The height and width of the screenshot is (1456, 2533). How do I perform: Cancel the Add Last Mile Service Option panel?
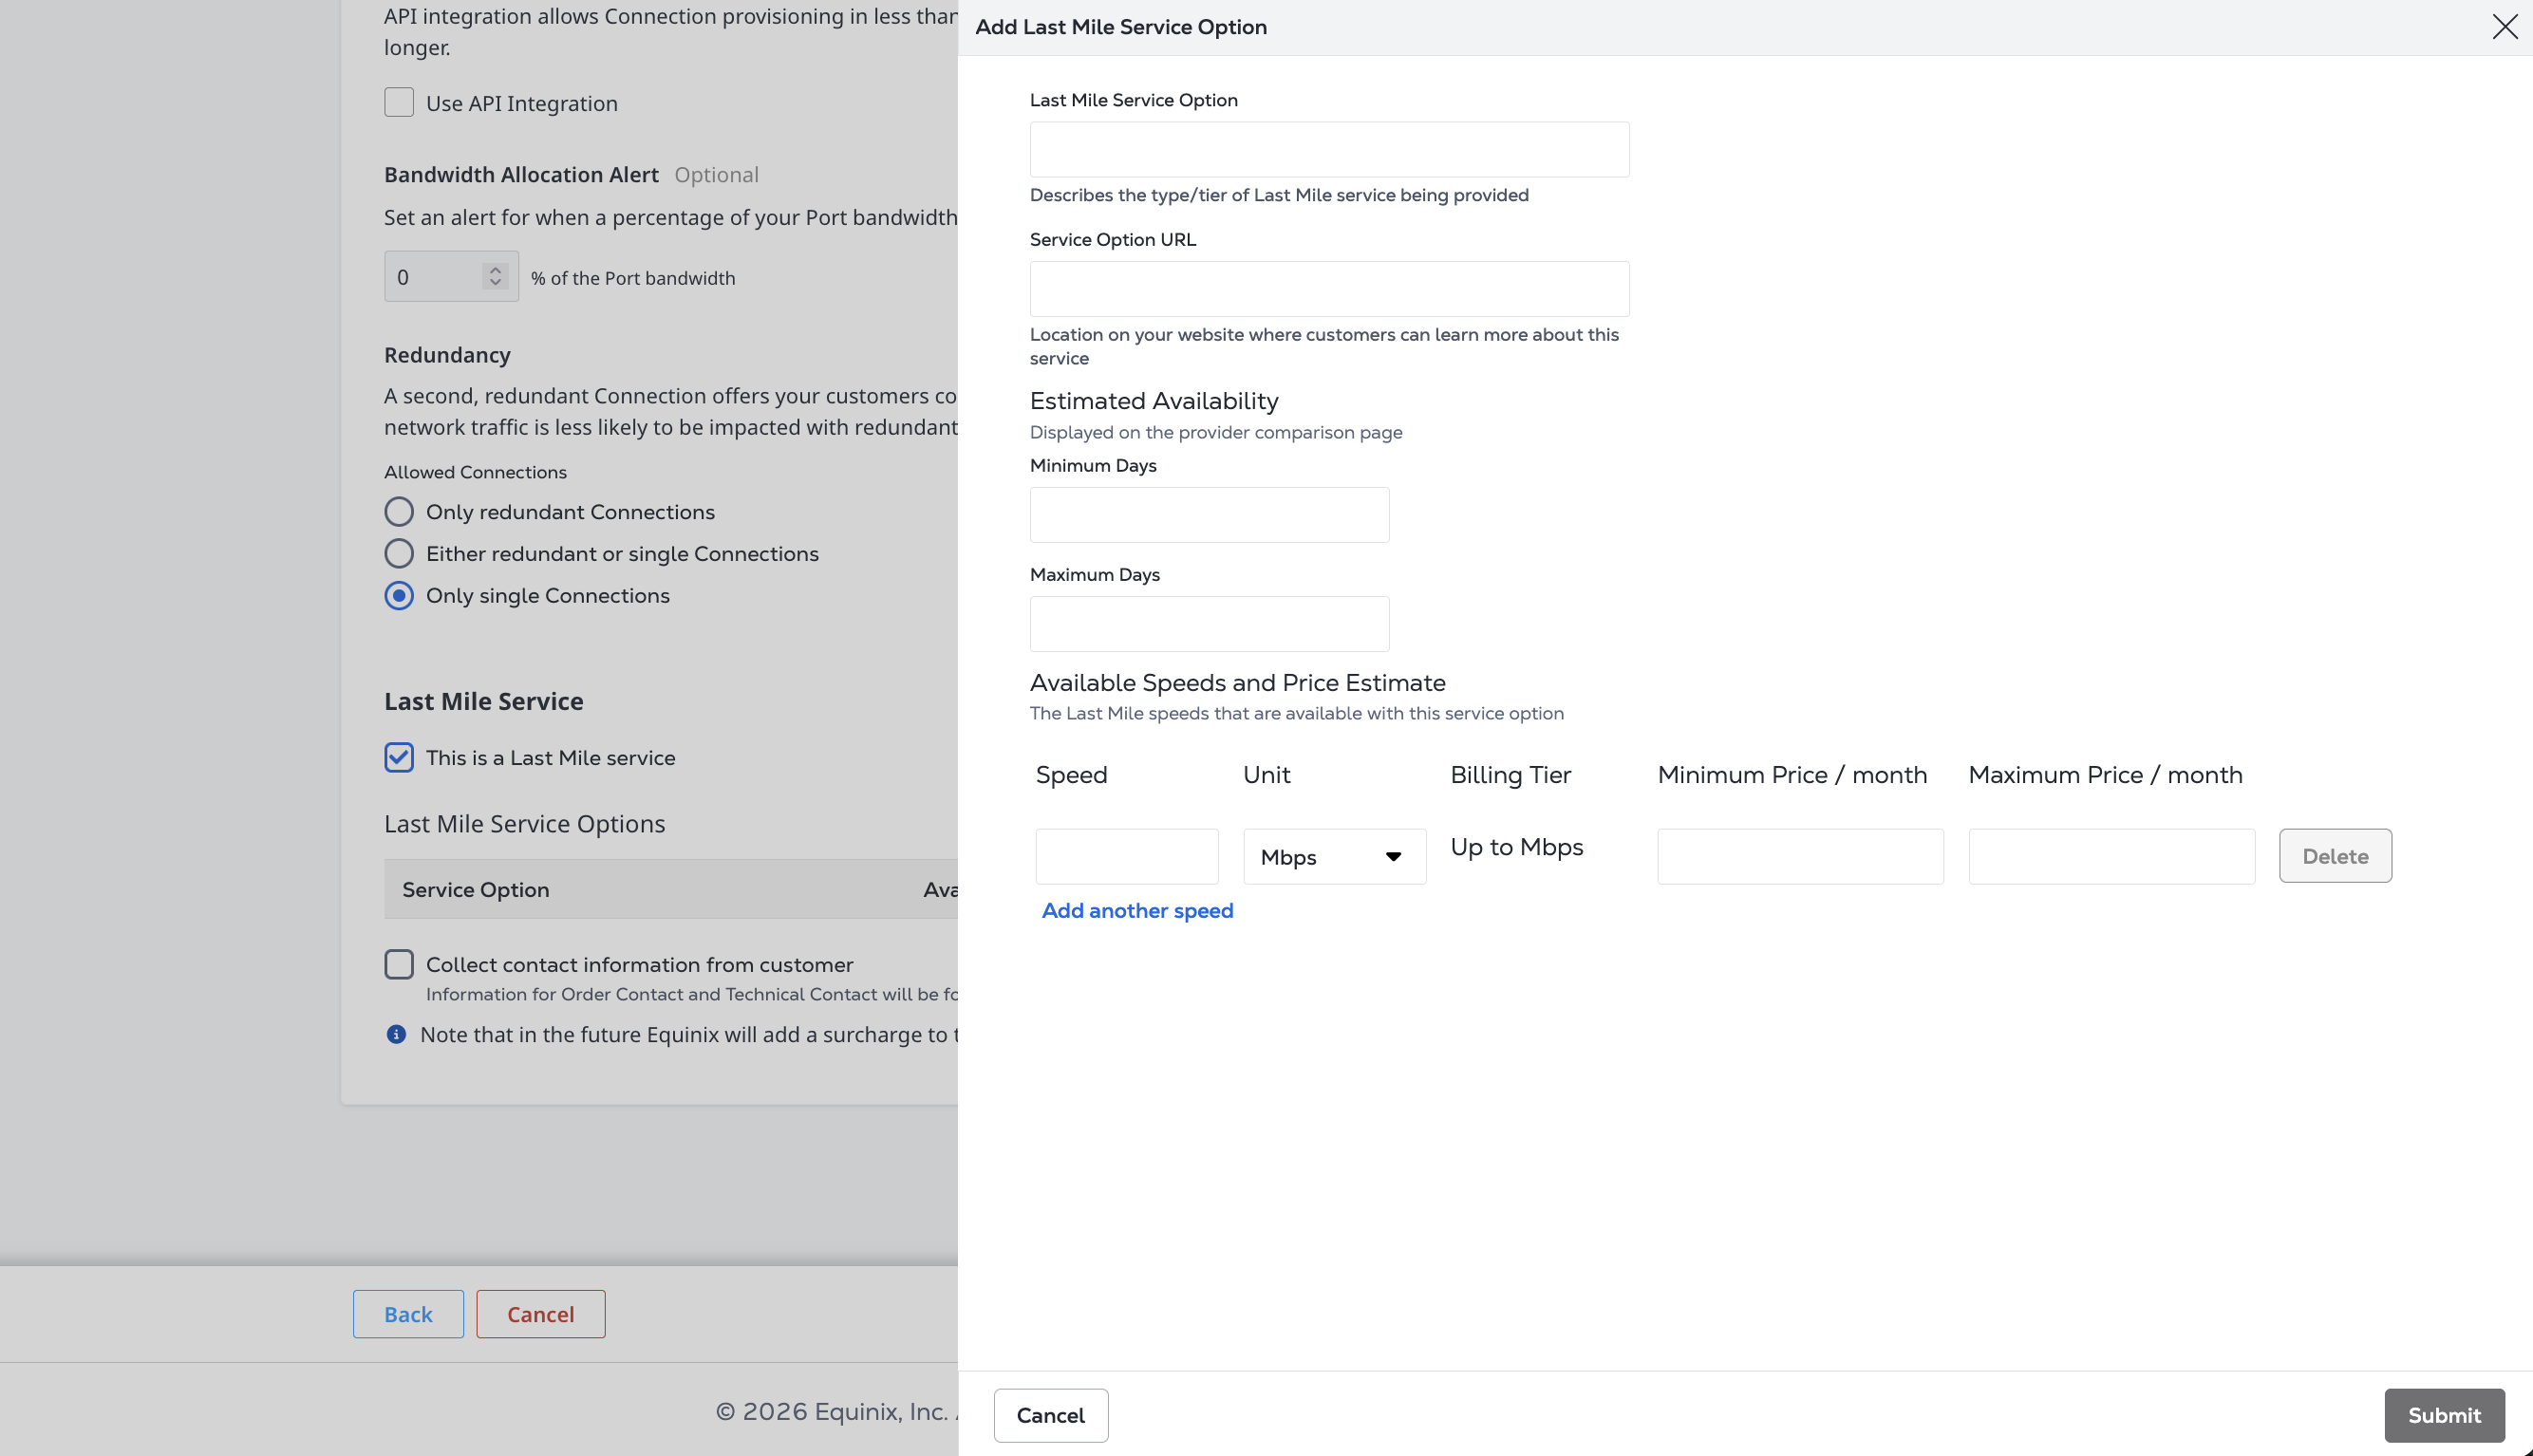pos(1050,1415)
